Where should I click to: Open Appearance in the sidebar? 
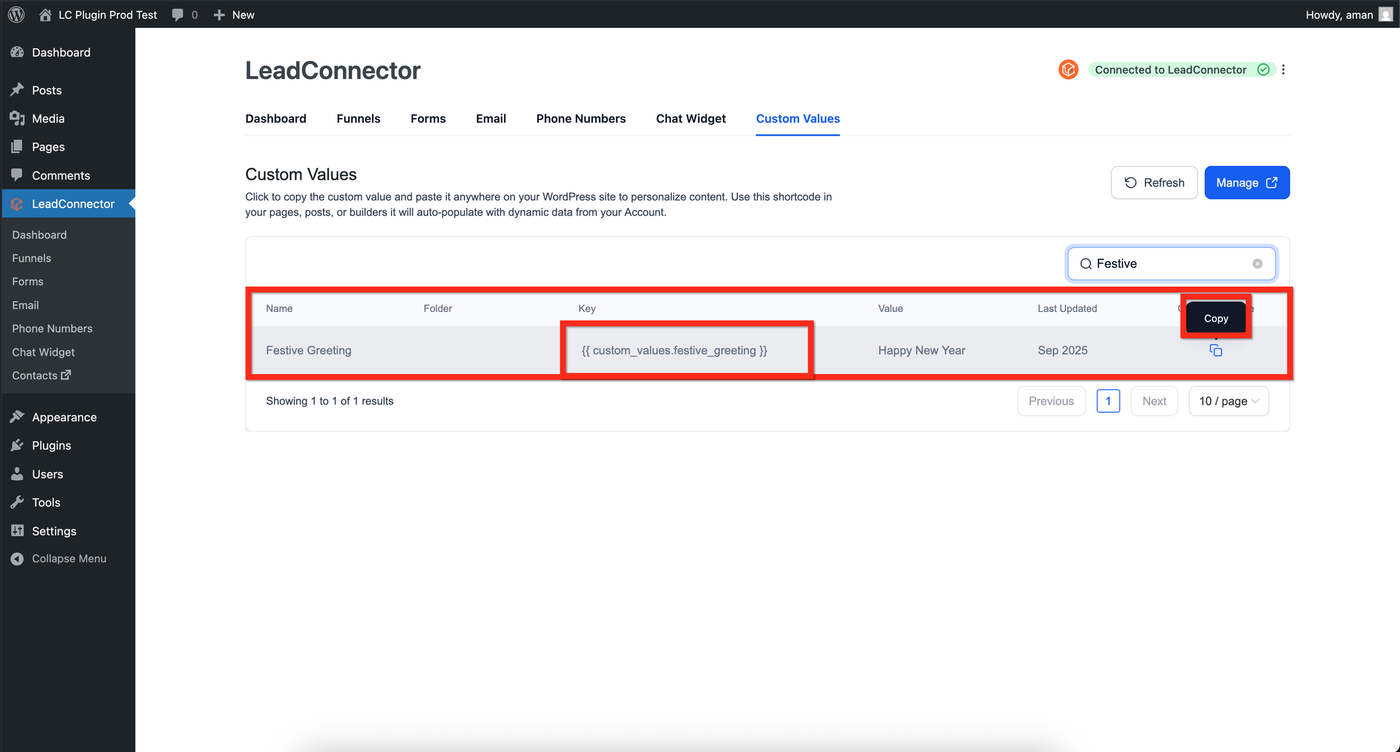pyautogui.click(x=64, y=417)
